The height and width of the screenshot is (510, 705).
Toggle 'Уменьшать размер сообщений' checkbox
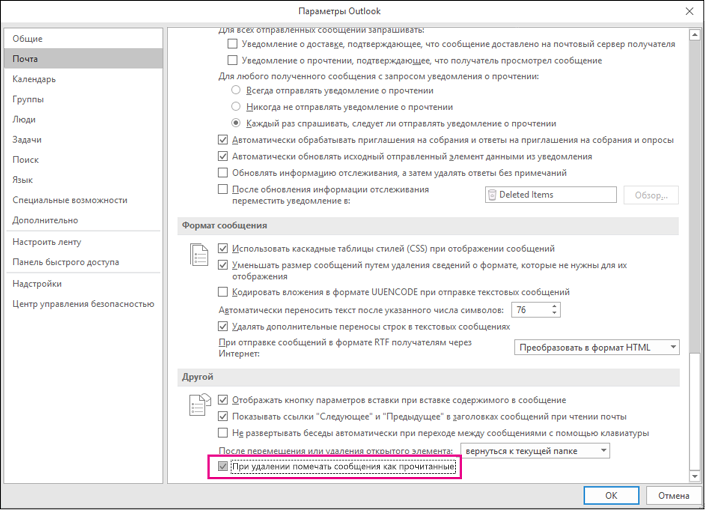(223, 265)
